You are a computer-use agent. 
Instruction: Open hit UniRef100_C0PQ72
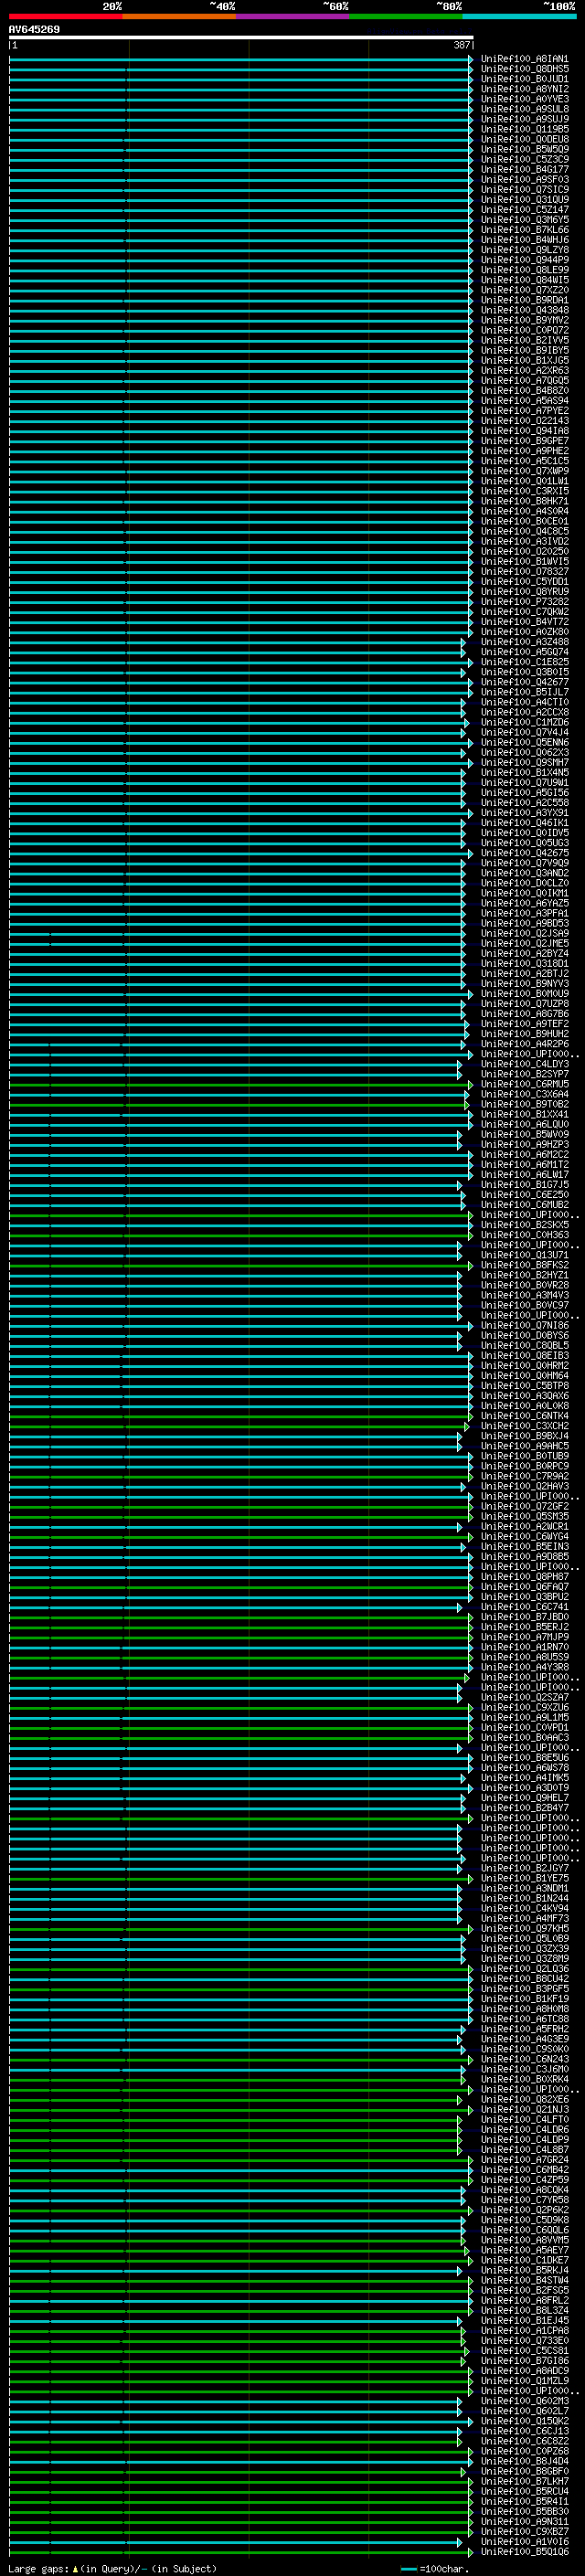pyautogui.click(x=524, y=330)
